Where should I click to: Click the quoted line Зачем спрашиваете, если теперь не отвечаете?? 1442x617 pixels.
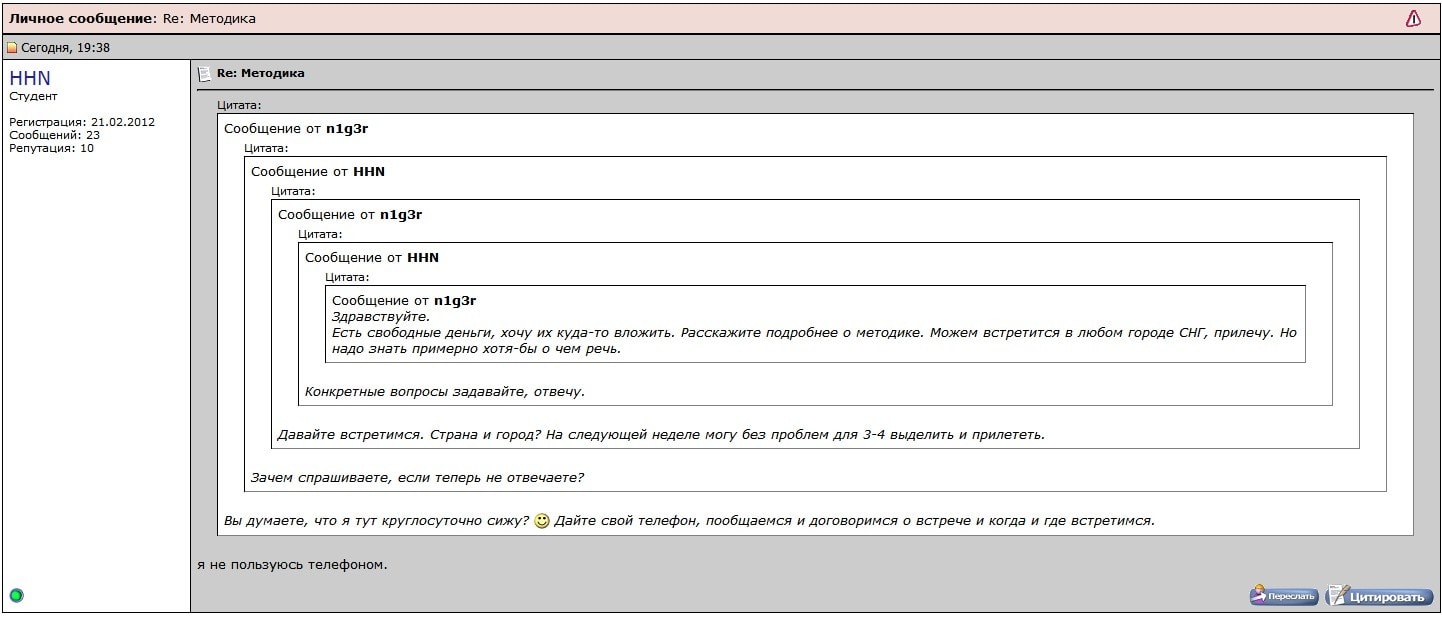pos(417,477)
